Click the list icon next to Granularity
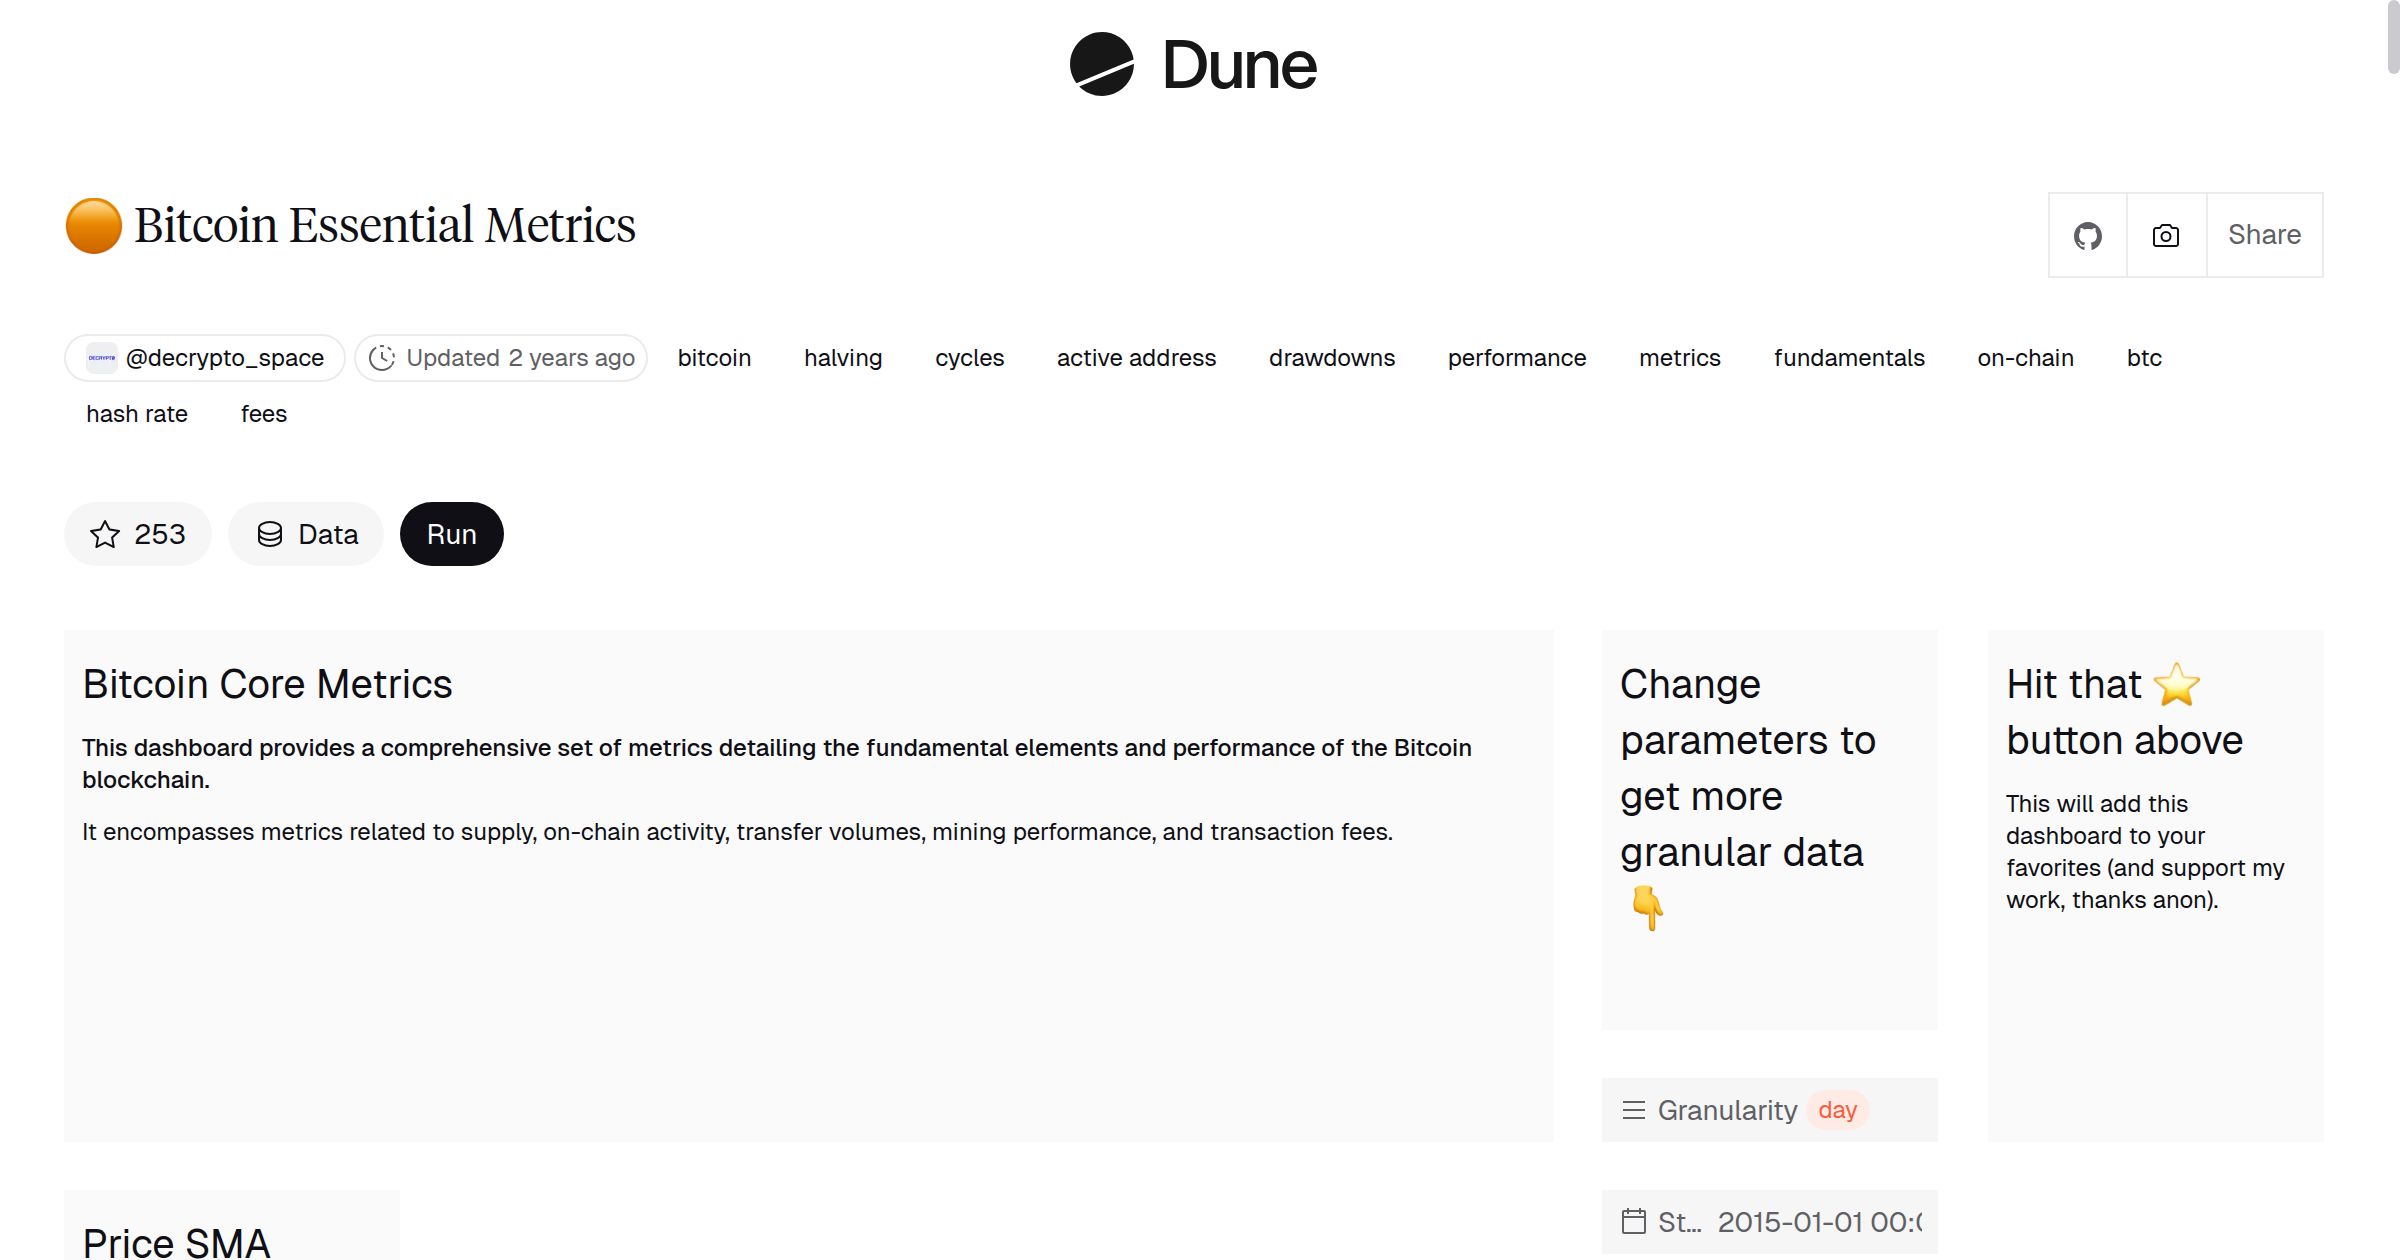 click(1632, 1110)
